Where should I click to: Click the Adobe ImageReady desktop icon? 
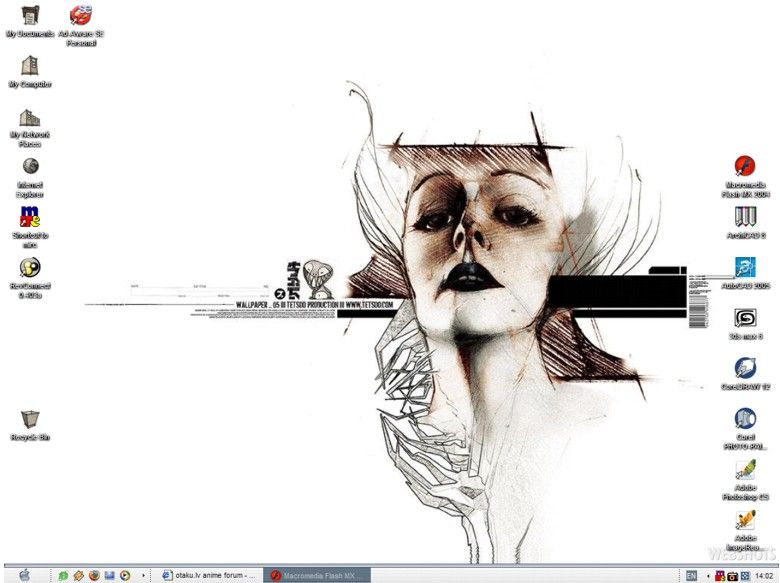click(745, 530)
